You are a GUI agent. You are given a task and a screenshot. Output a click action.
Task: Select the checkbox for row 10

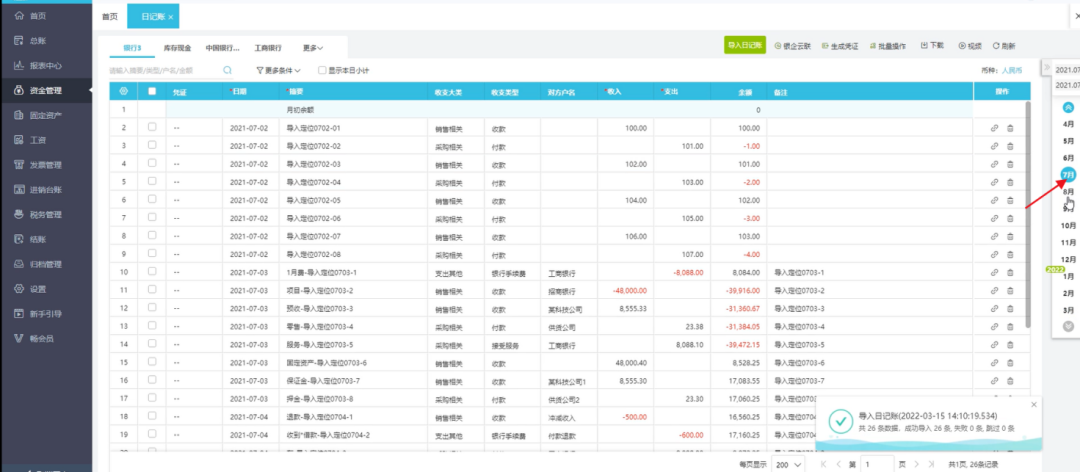152,272
